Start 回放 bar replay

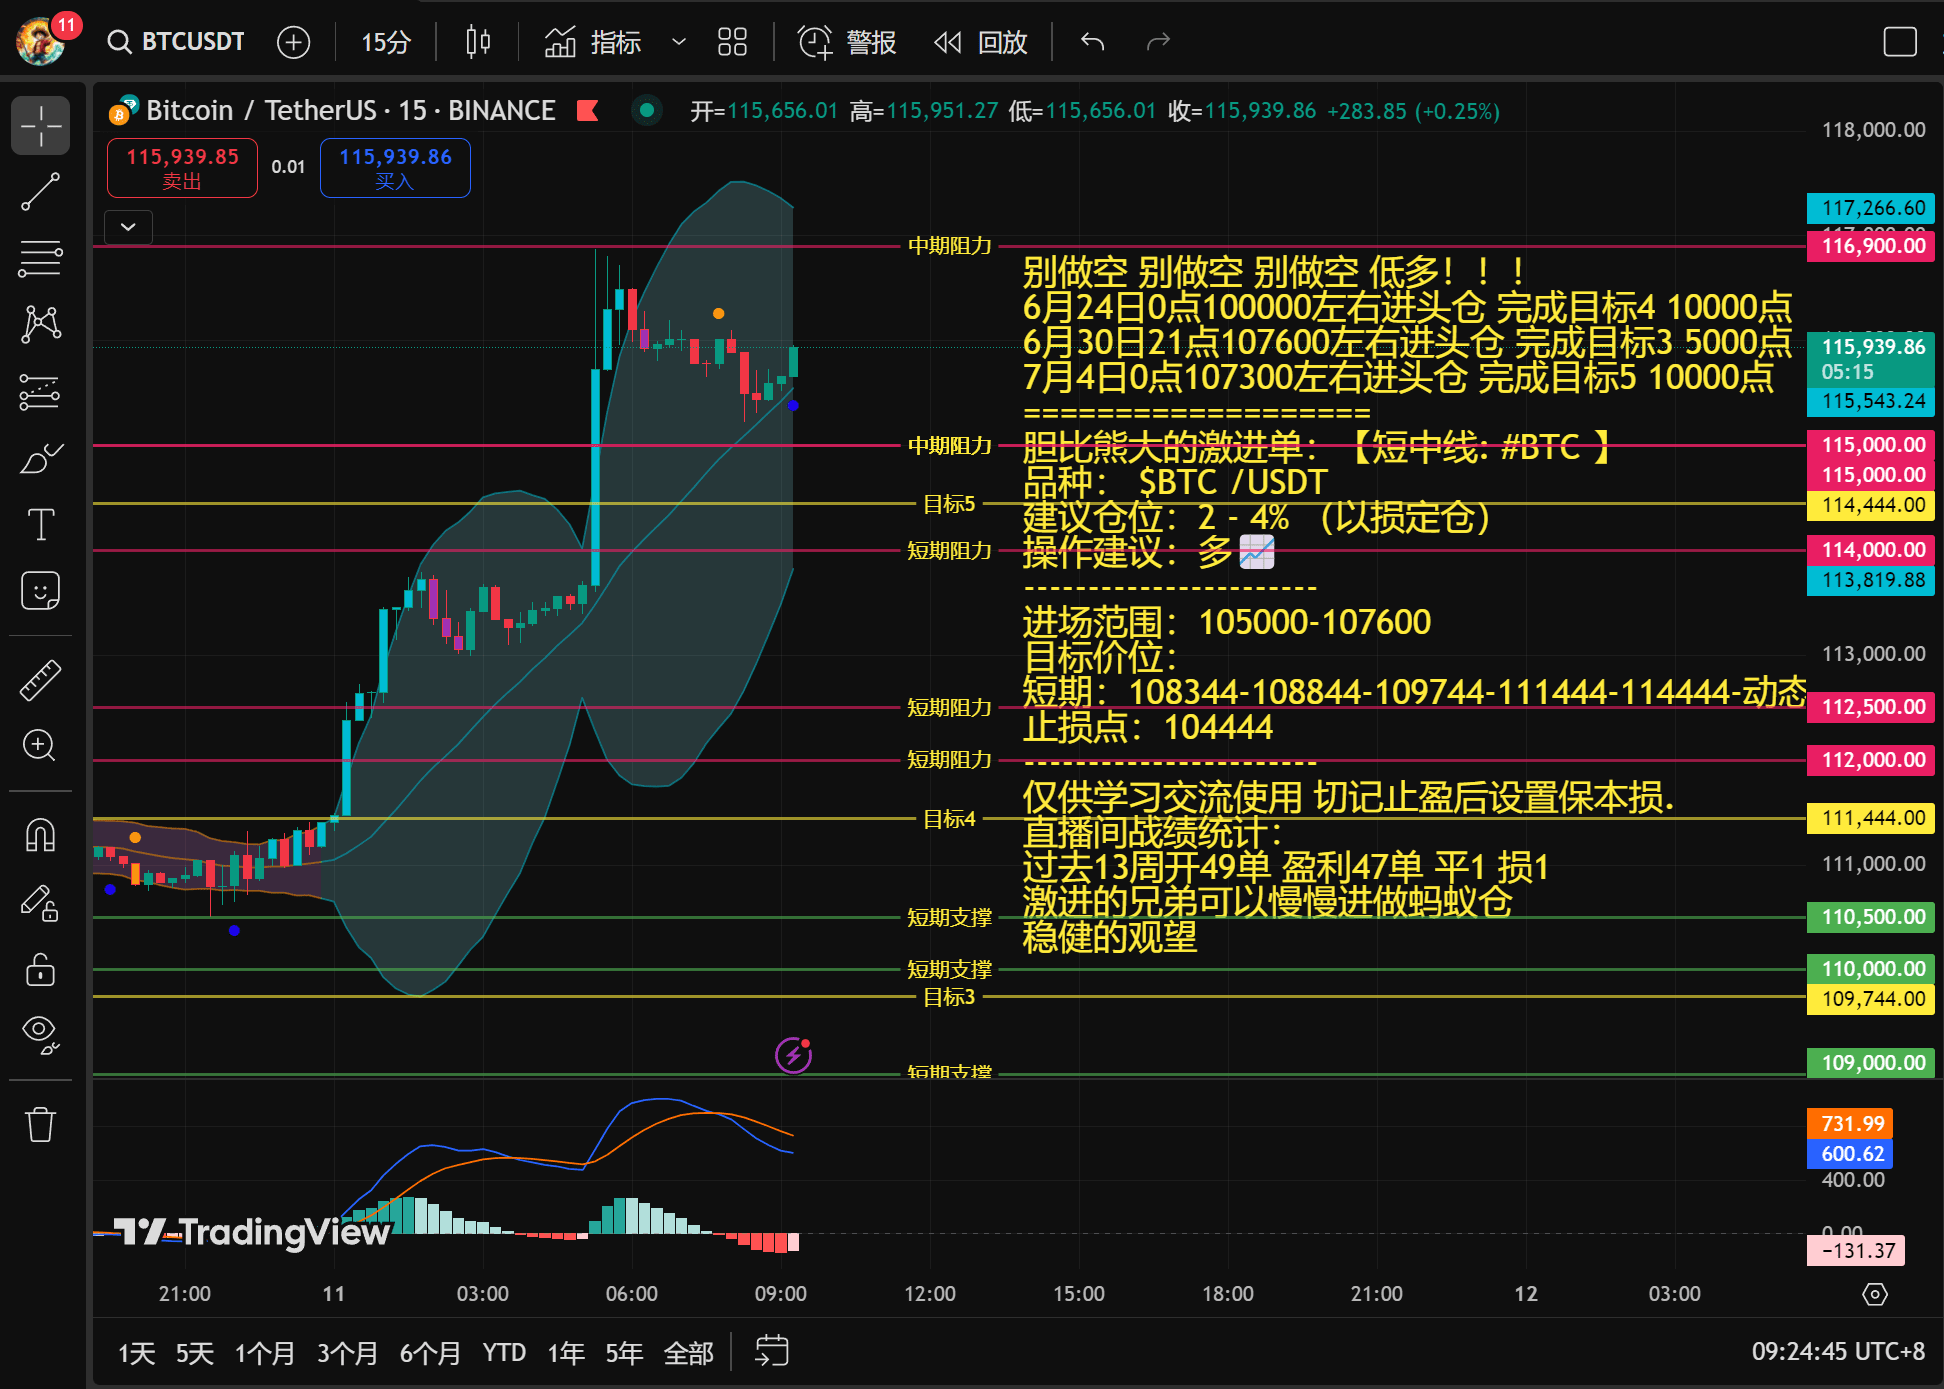point(981,42)
